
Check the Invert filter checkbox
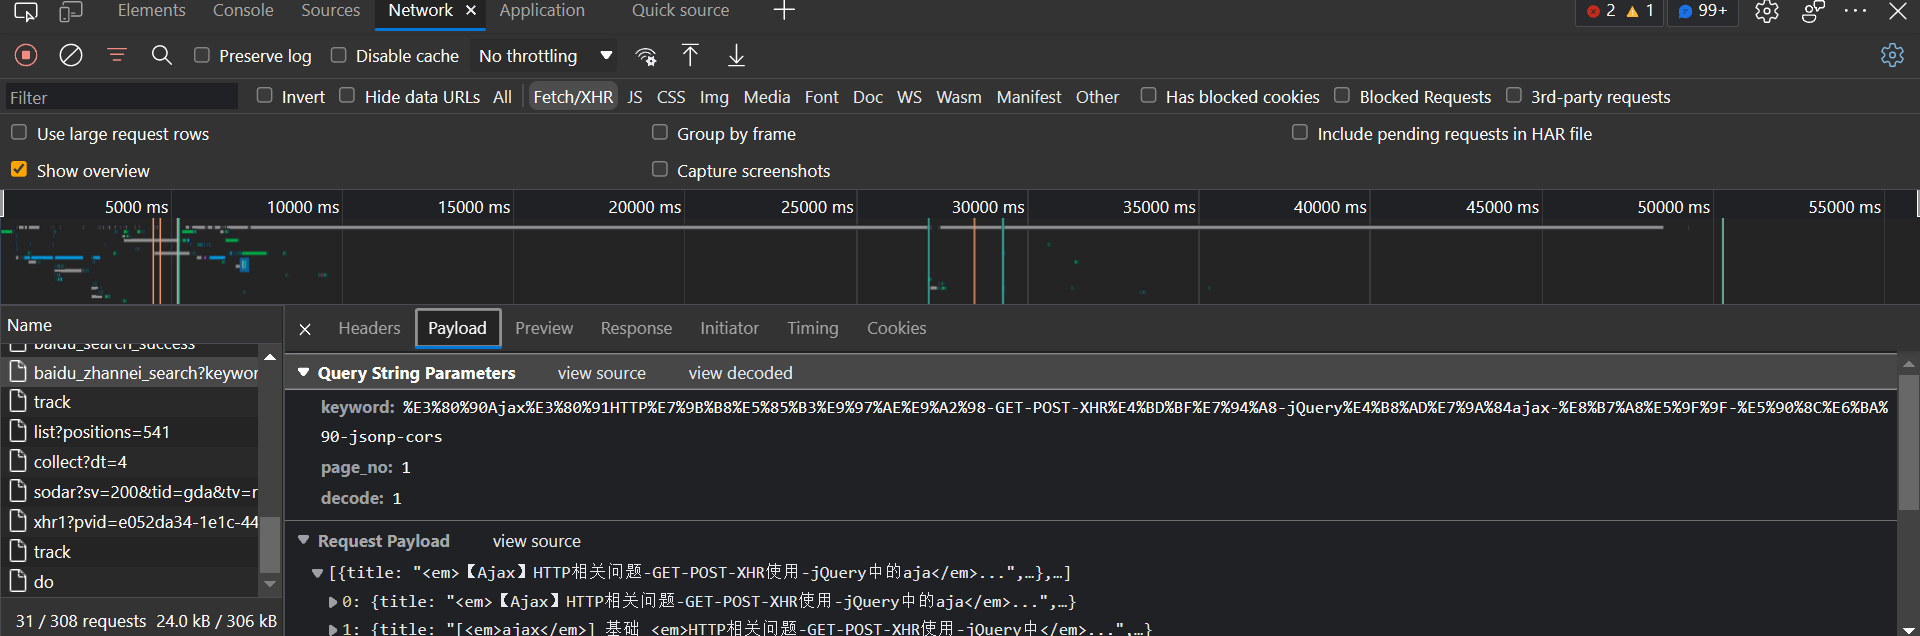pyautogui.click(x=265, y=95)
